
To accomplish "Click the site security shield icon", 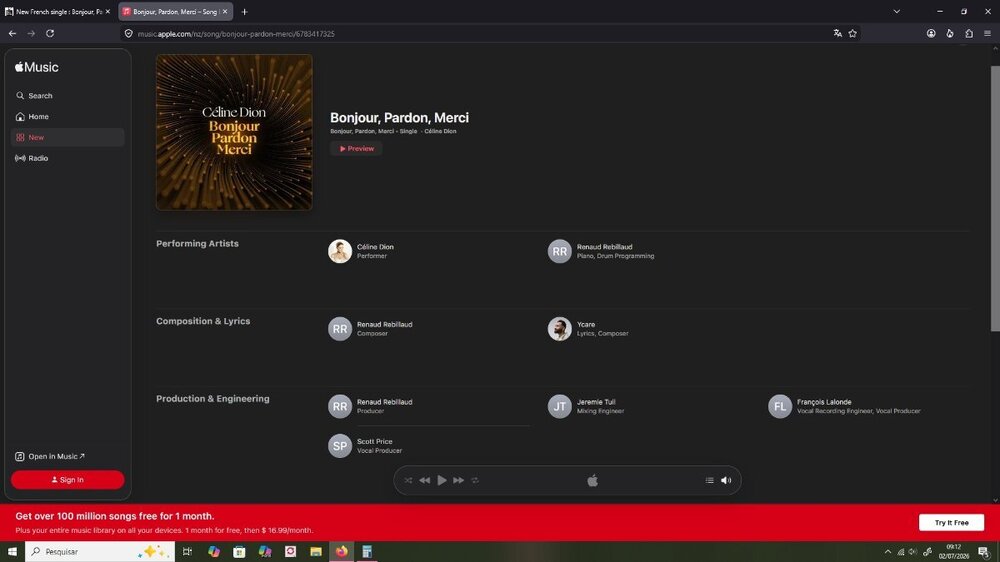I will point(129,33).
